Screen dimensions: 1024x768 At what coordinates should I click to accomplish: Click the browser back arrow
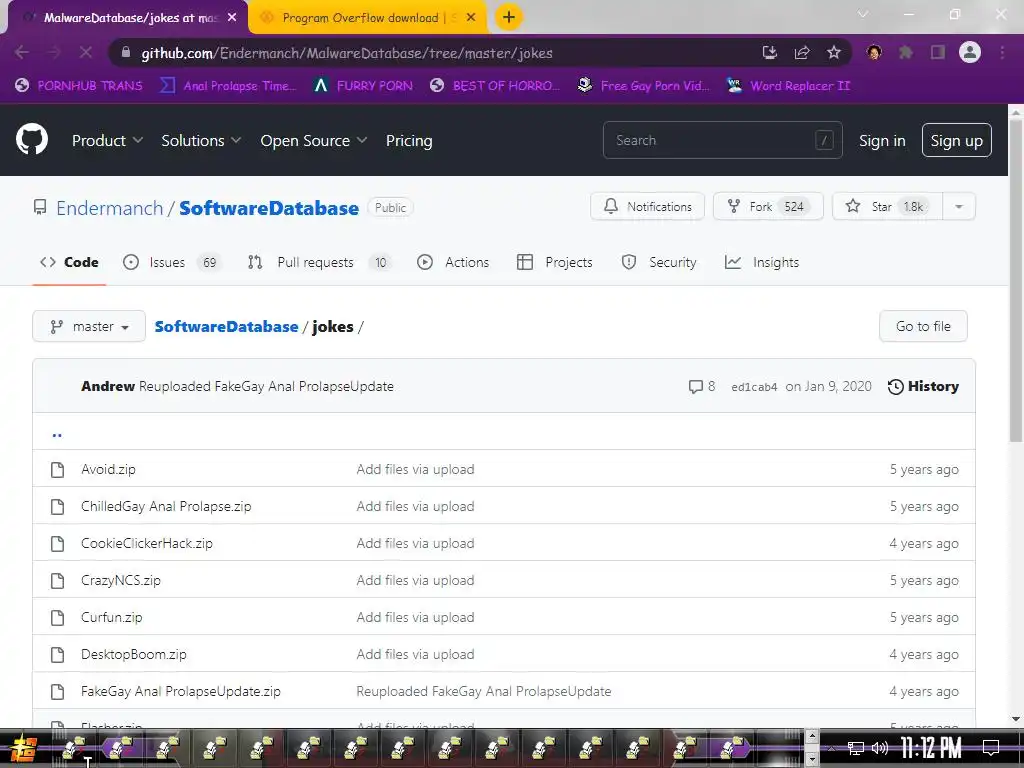pyautogui.click(x=22, y=52)
